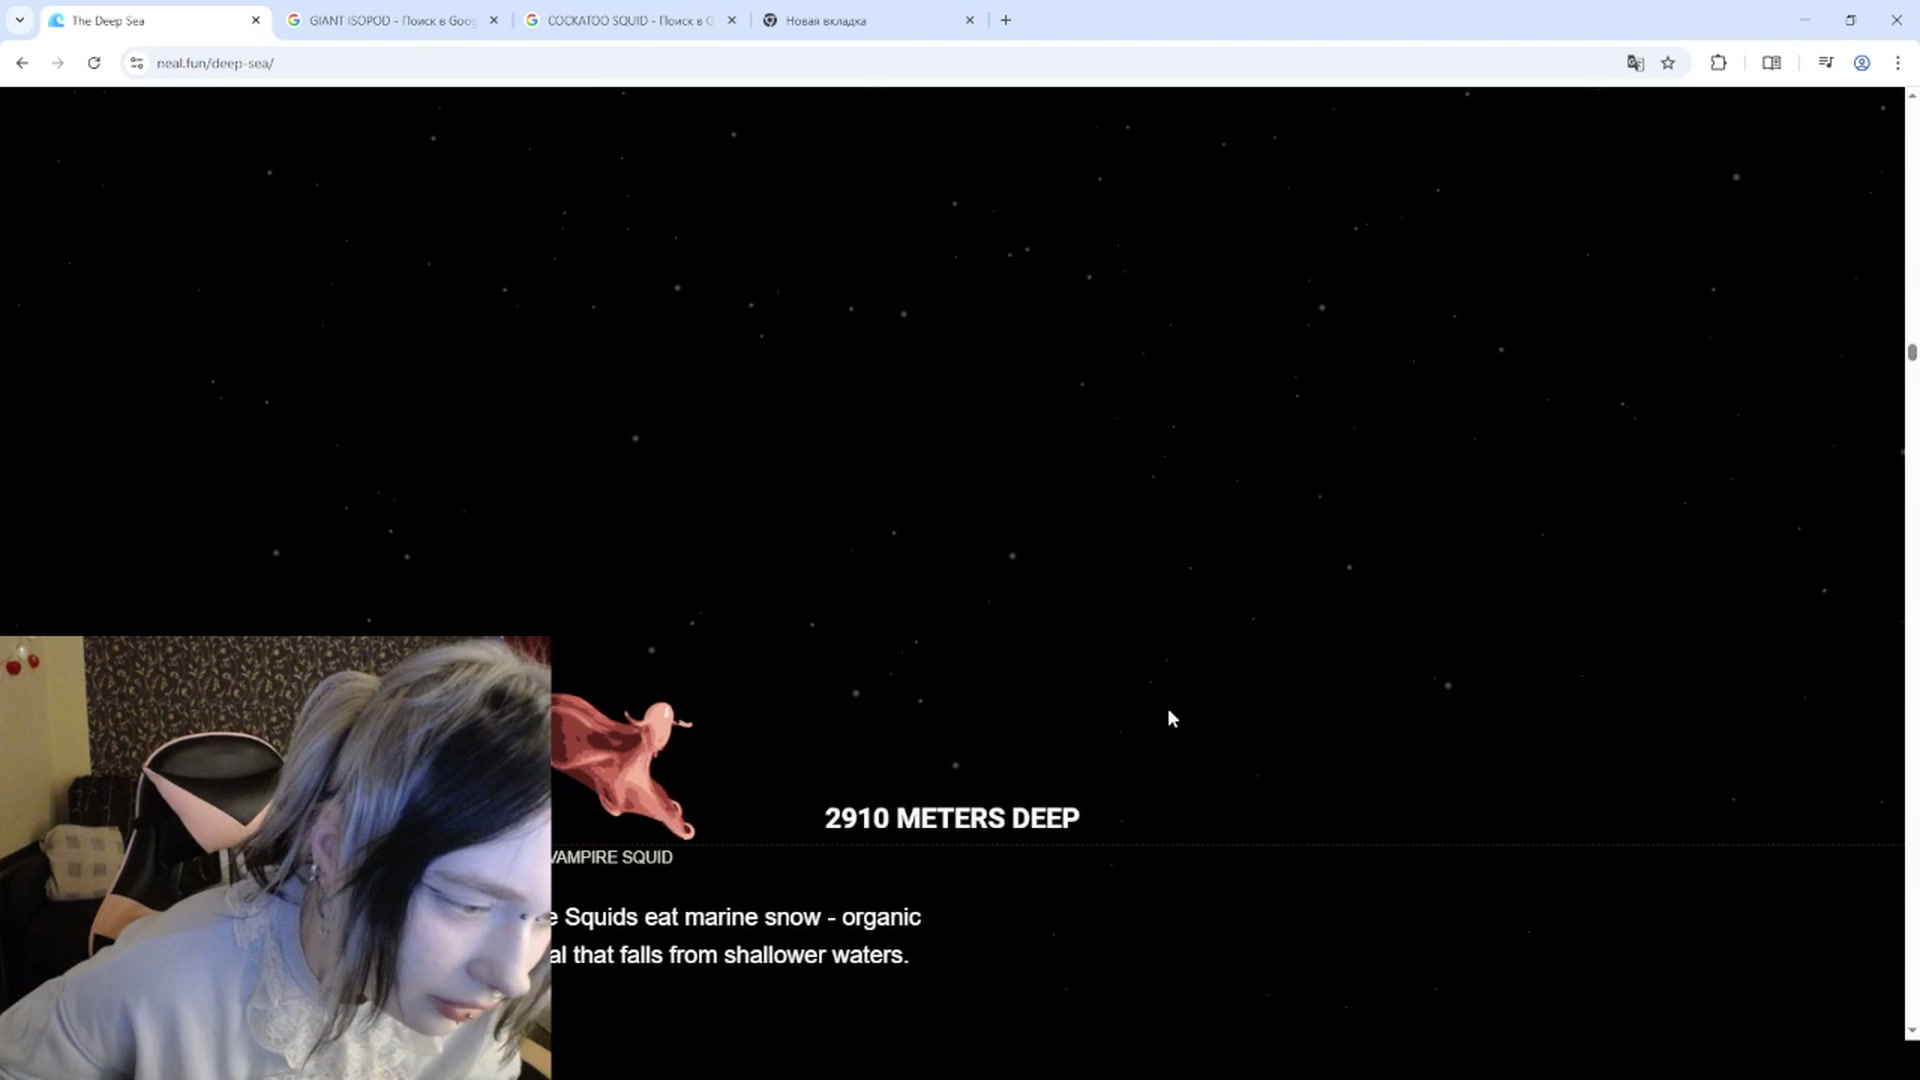1920x1080 pixels.
Task: Open the Google Translate page icon
Action: click(1635, 63)
